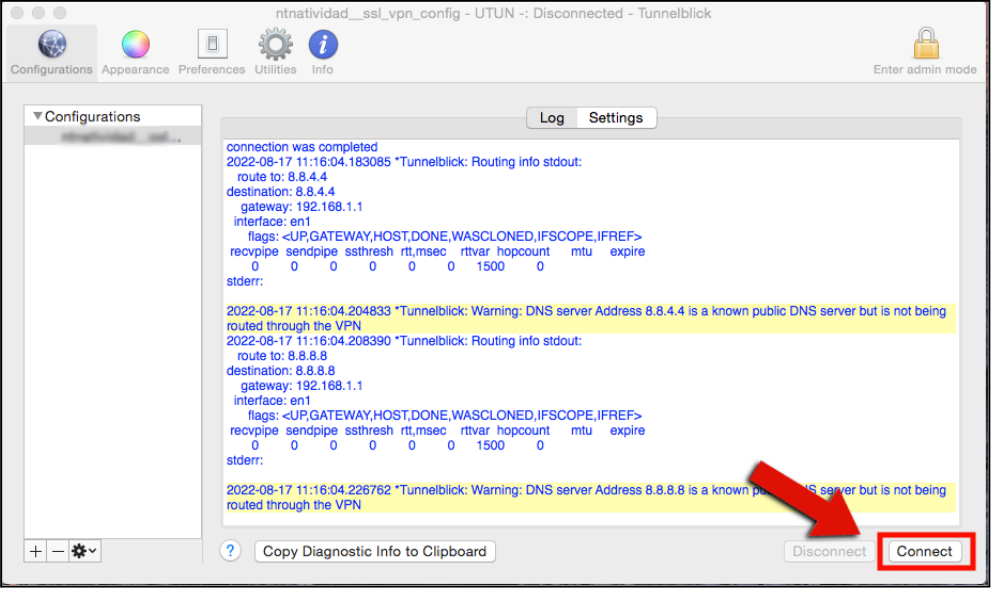Remove the configuration with the minus button
991x589 pixels.
coord(58,551)
